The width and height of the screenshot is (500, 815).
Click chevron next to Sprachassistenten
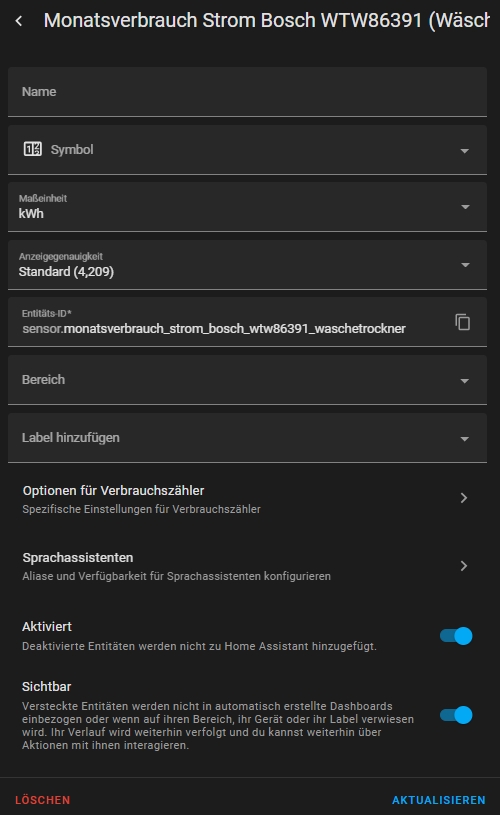[464, 566]
